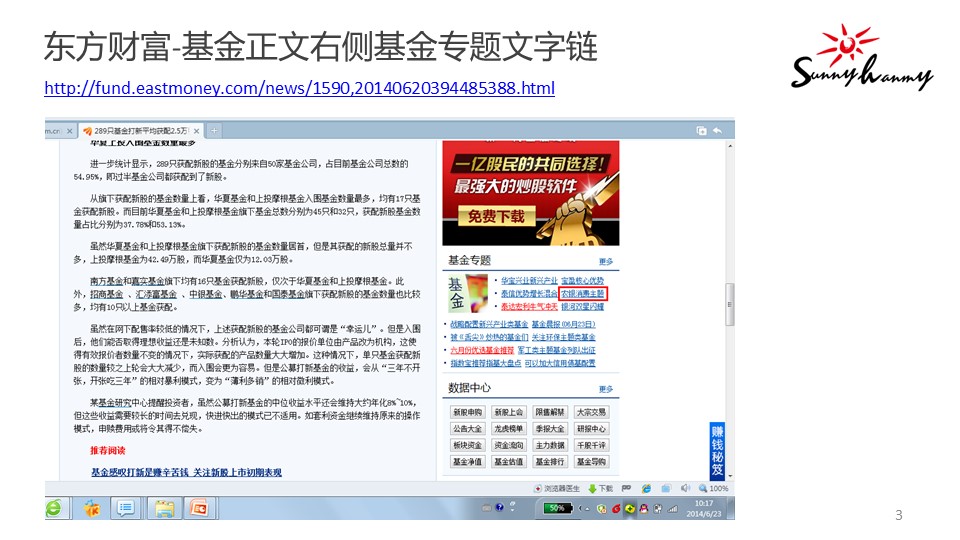Open 指数宝推荐指基大盘点 link
Screen dimensions: 960x540
pyautogui.click(x=486, y=363)
